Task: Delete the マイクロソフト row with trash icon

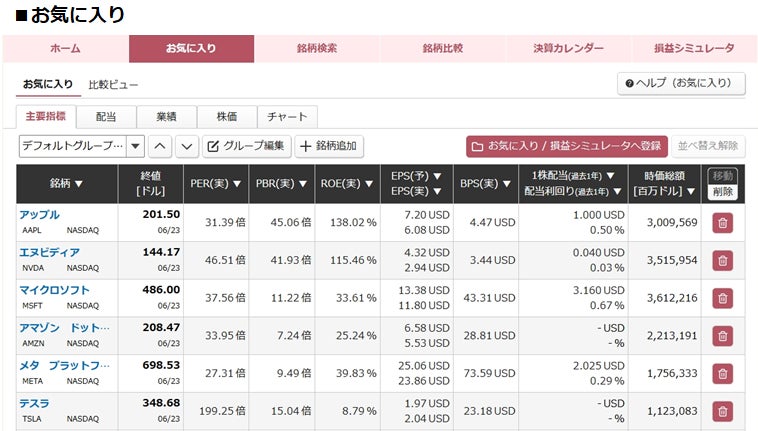Action: [722, 298]
